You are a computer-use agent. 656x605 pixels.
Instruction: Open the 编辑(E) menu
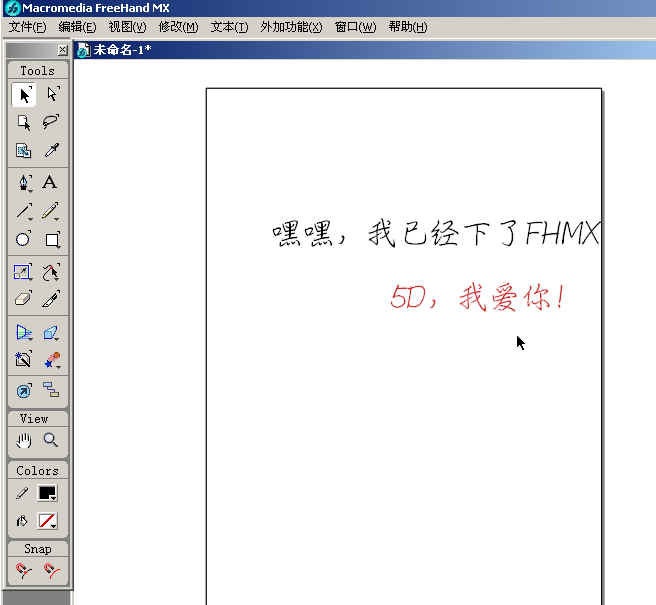(x=77, y=27)
